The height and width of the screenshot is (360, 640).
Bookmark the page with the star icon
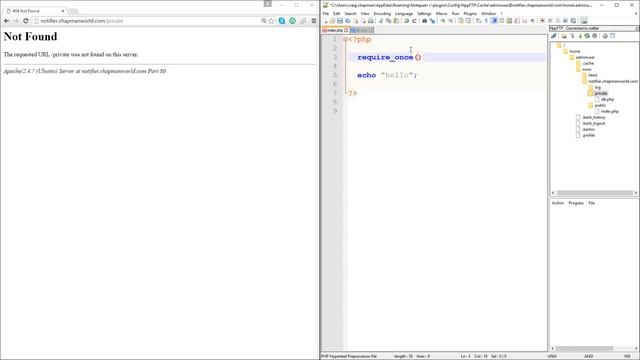click(271, 21)
